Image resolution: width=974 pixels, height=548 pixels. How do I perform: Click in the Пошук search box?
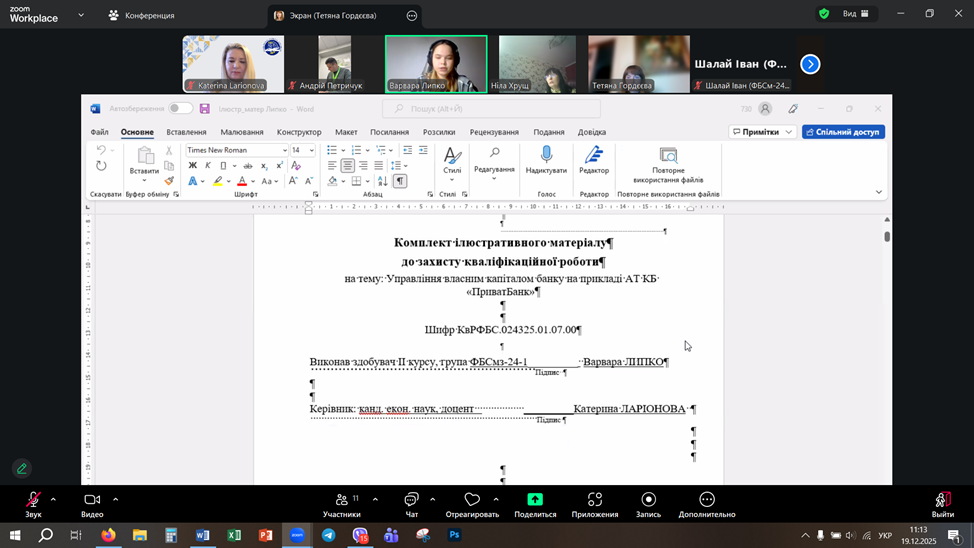coord(490,109)
